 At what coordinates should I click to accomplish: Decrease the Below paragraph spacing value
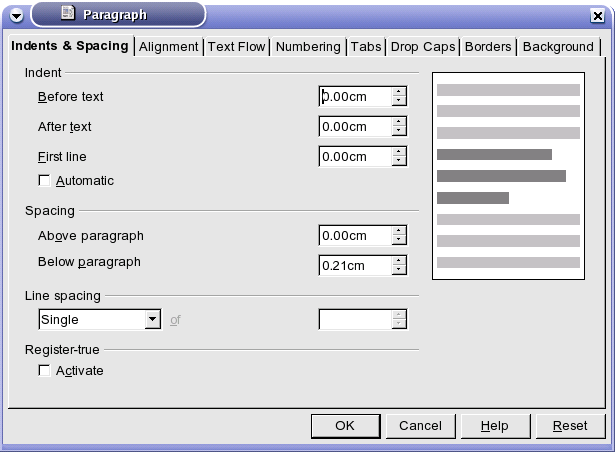[x=399, y=270]
